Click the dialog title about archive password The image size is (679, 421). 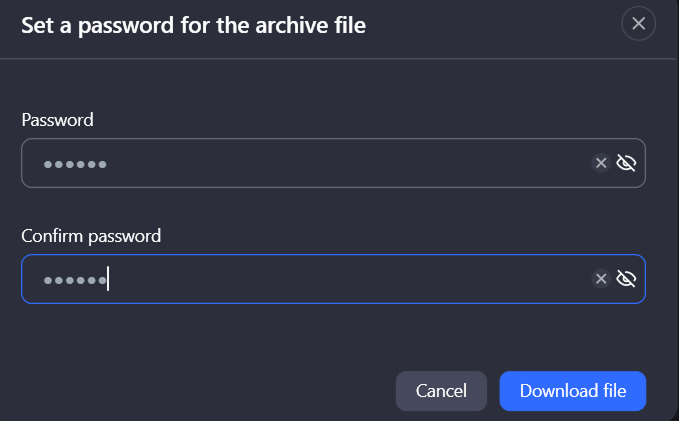tap(193, 25)
